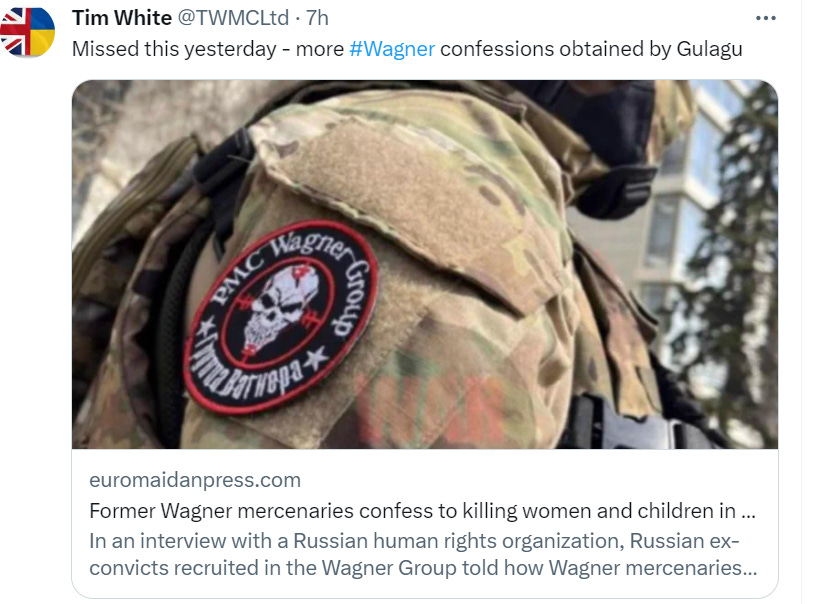Click the Tim White display name

pos(122,18)
